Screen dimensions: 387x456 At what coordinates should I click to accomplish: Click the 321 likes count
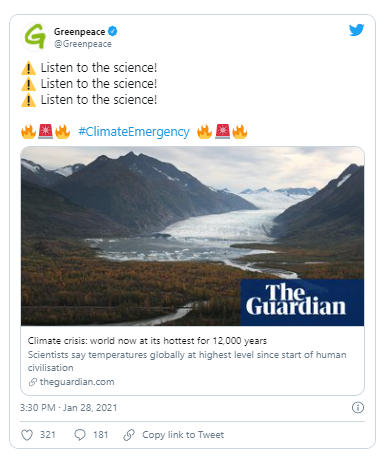tap(48, 435)
